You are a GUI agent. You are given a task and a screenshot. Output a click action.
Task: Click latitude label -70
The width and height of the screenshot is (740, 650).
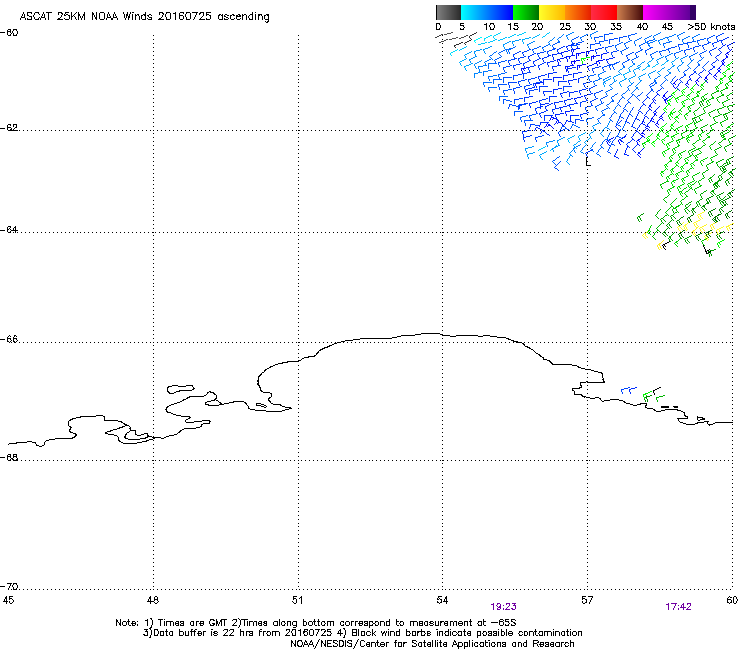click(9, 587)
